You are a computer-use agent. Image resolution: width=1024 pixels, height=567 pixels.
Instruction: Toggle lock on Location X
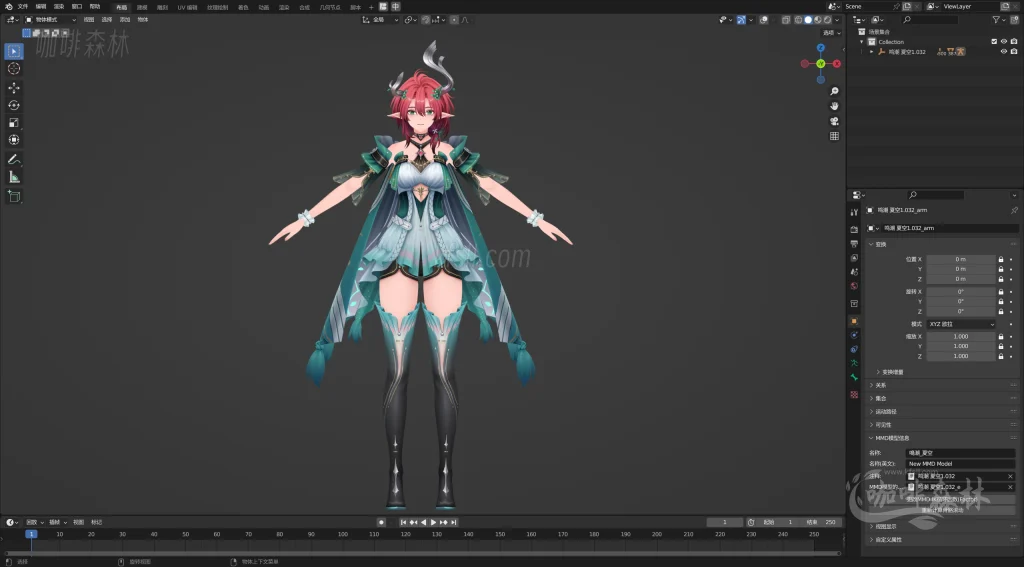[1000, 259]
